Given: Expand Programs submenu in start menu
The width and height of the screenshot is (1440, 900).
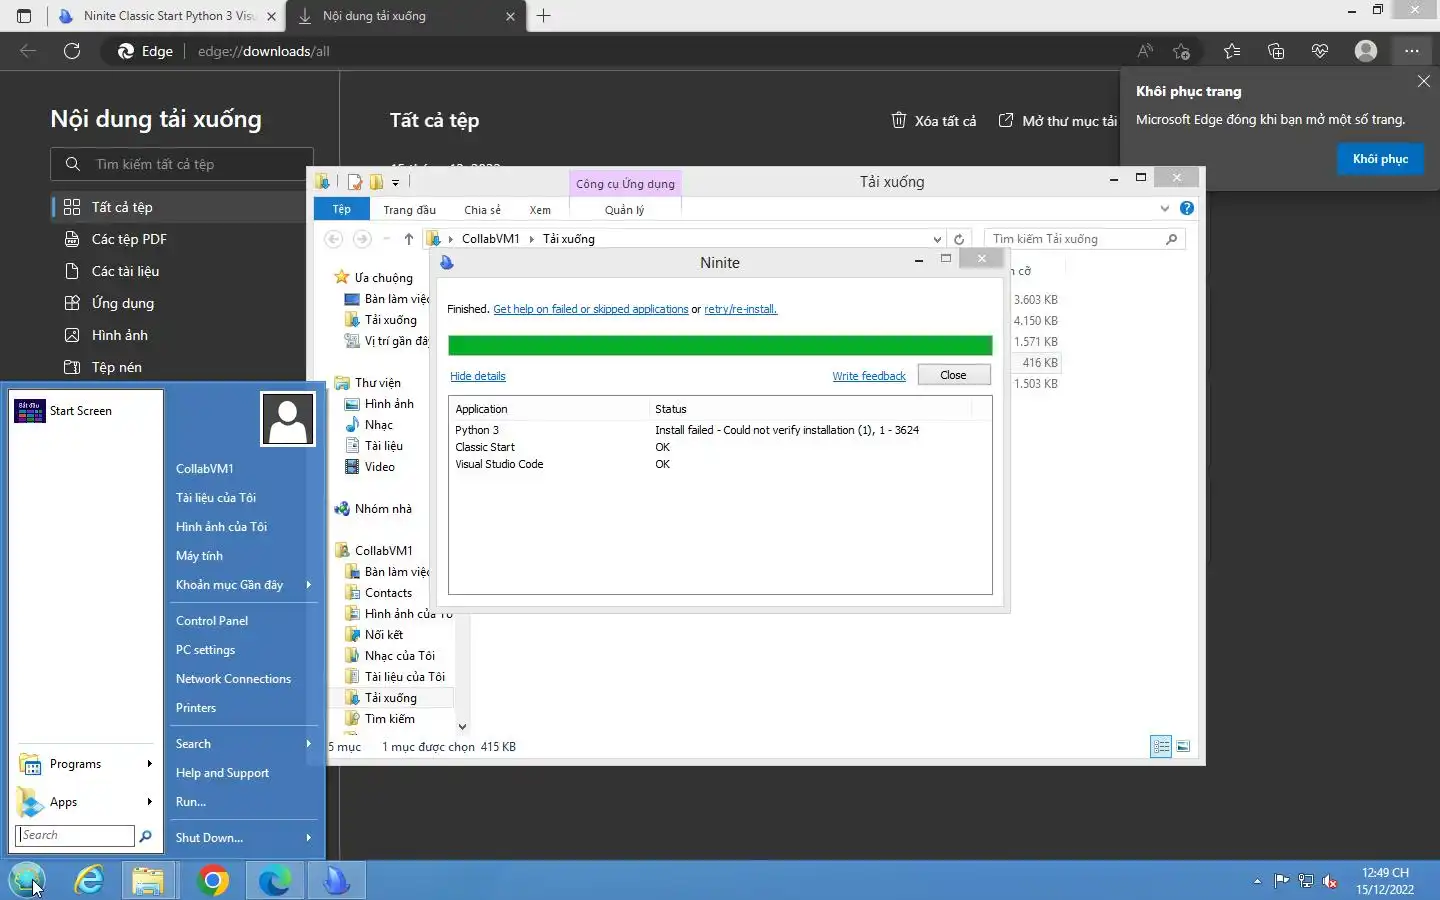Looking at the screenshot, I should coord(86,764).
